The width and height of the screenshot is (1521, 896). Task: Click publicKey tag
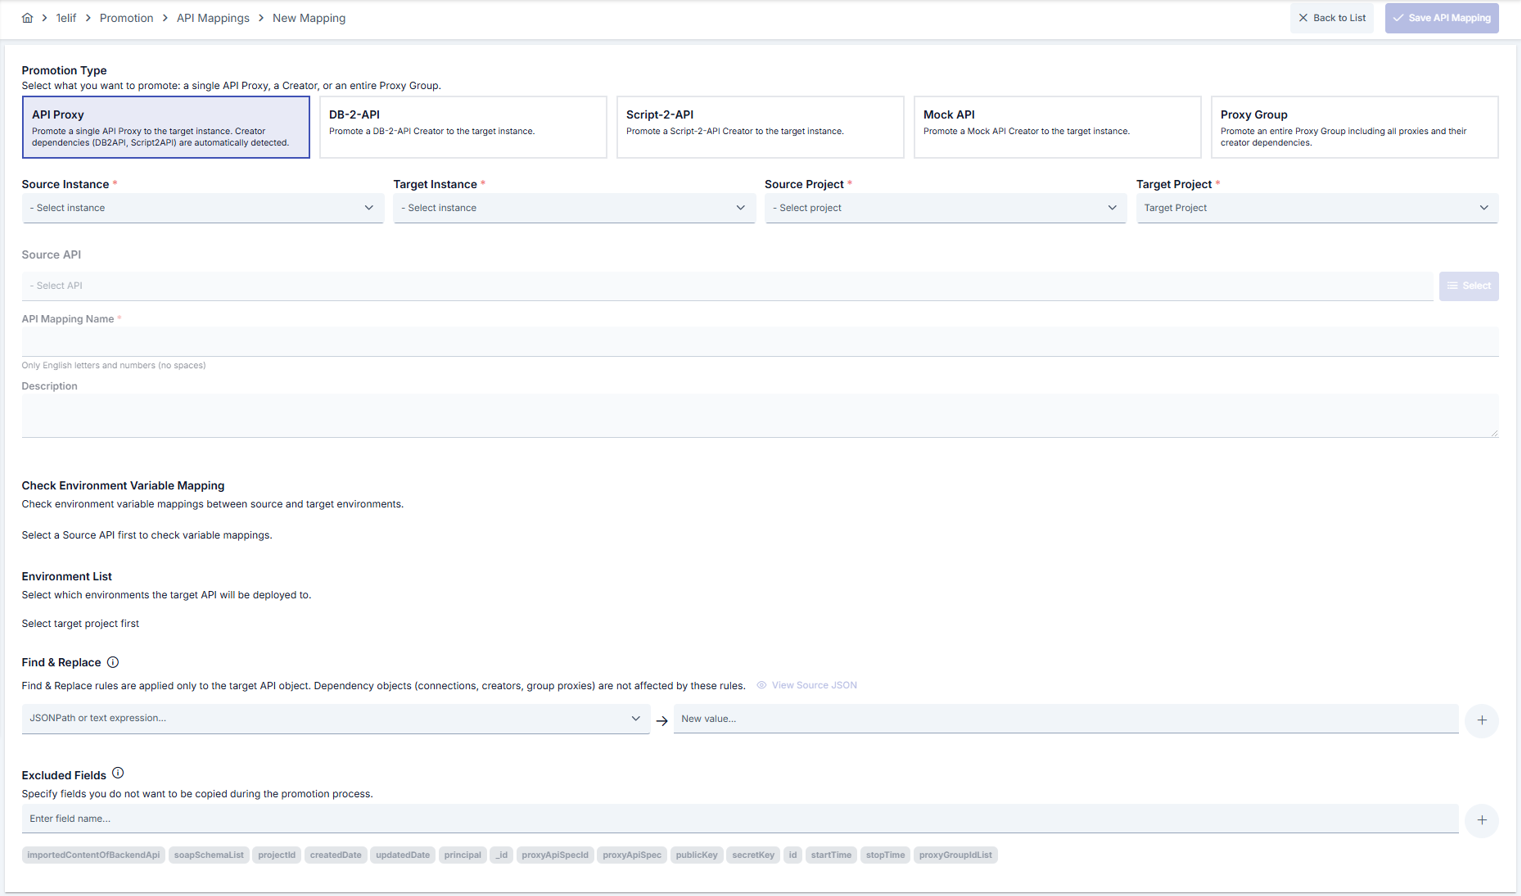click(x=697, y=855)
